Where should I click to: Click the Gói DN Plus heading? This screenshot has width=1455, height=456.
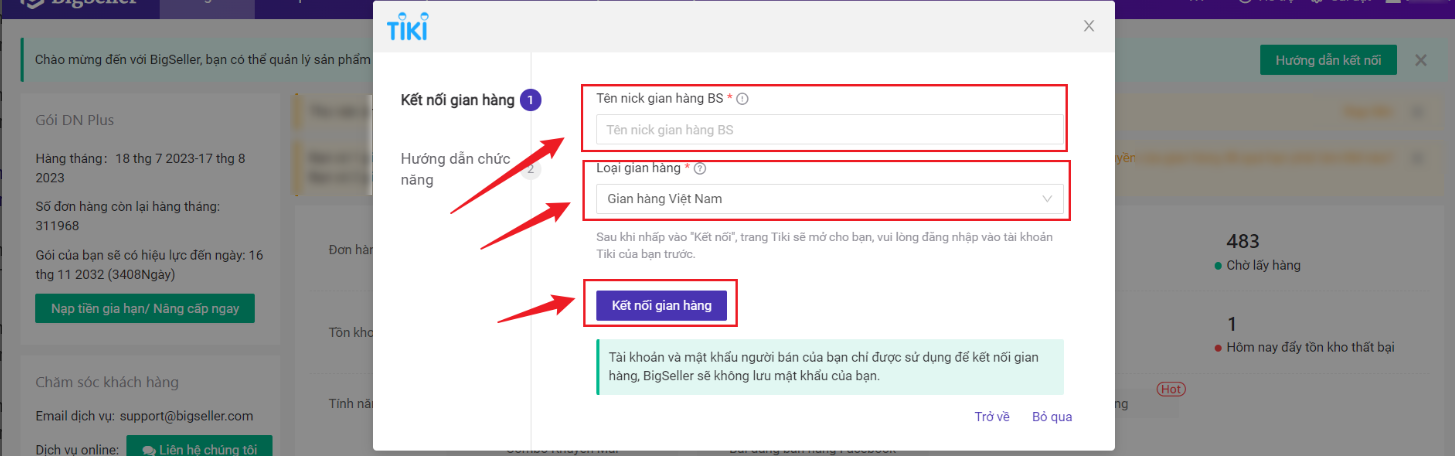75,120
